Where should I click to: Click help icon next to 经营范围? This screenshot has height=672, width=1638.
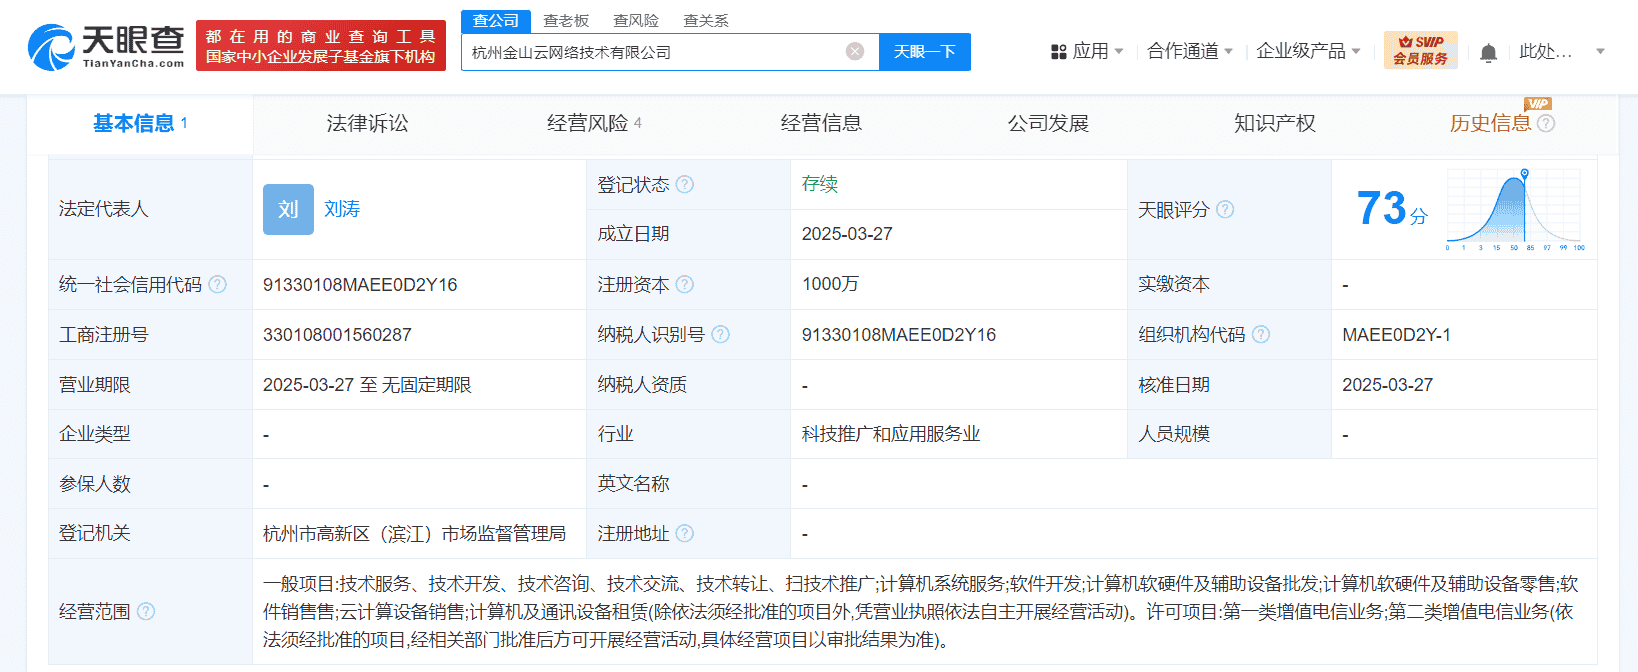146,611
